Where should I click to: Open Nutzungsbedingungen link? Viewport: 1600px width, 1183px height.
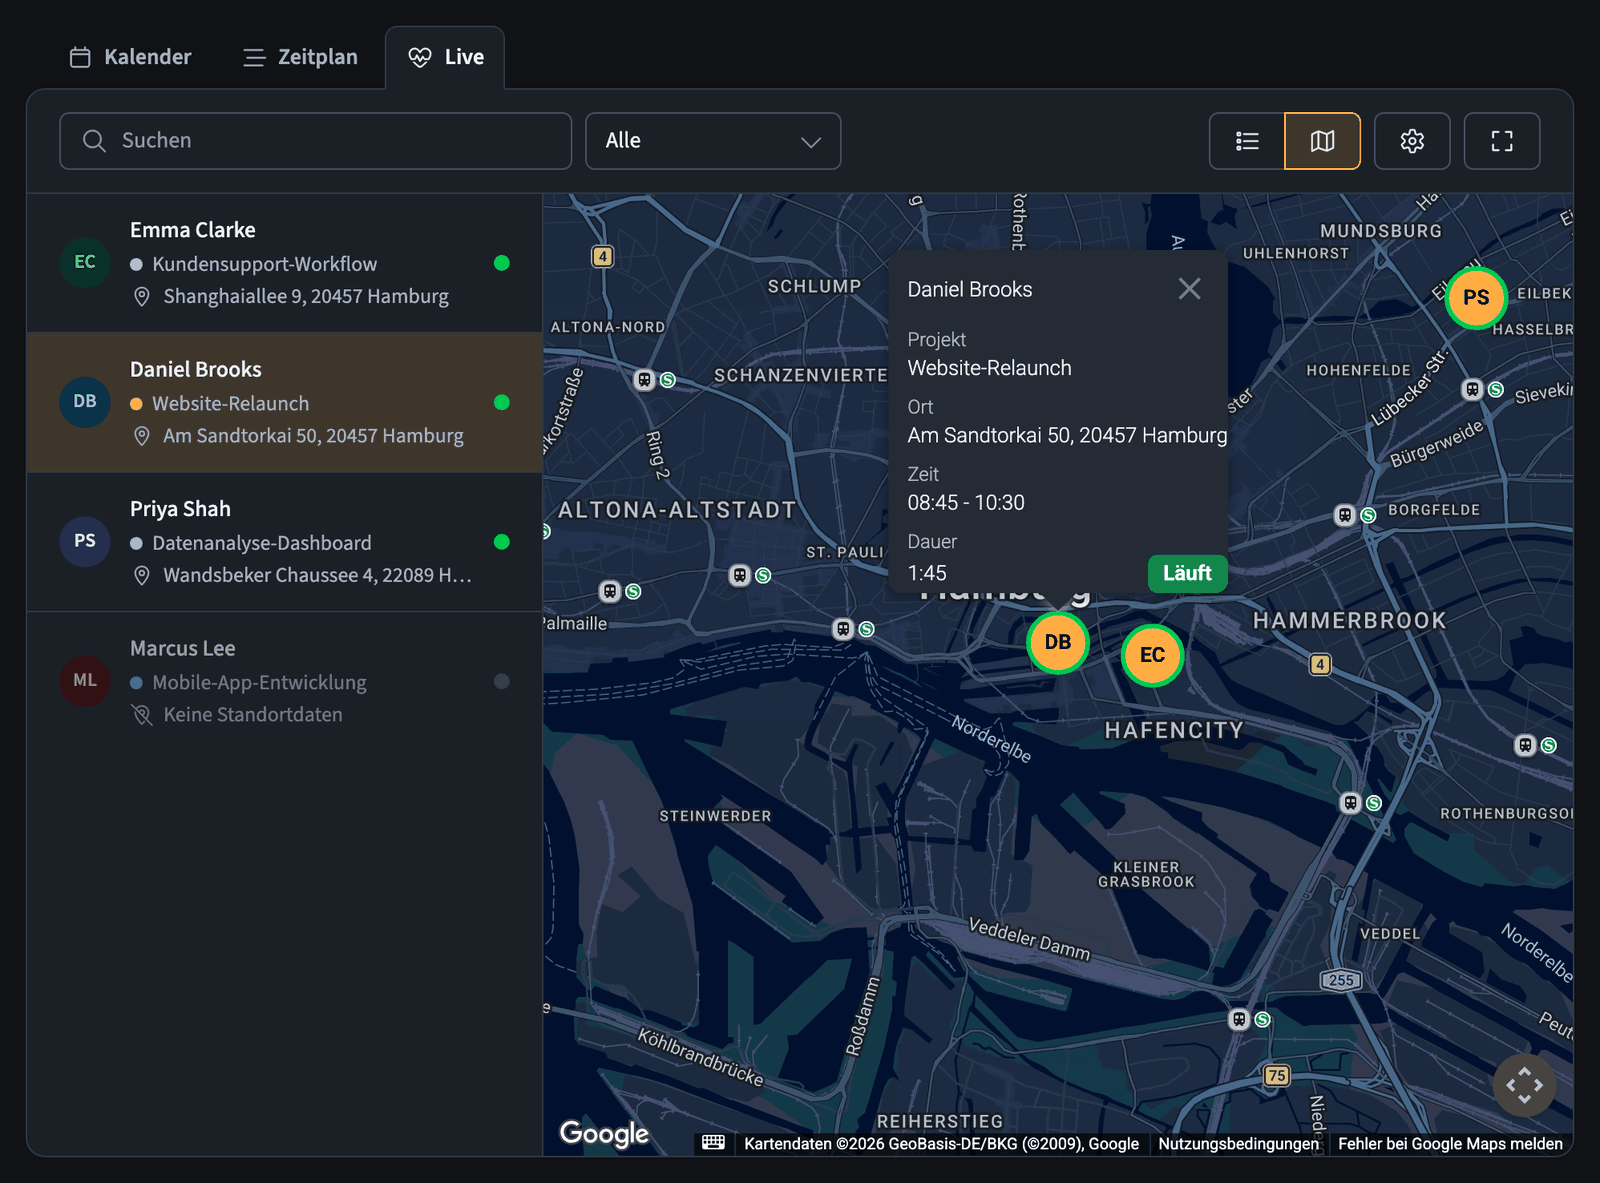pos(1238,1143)
